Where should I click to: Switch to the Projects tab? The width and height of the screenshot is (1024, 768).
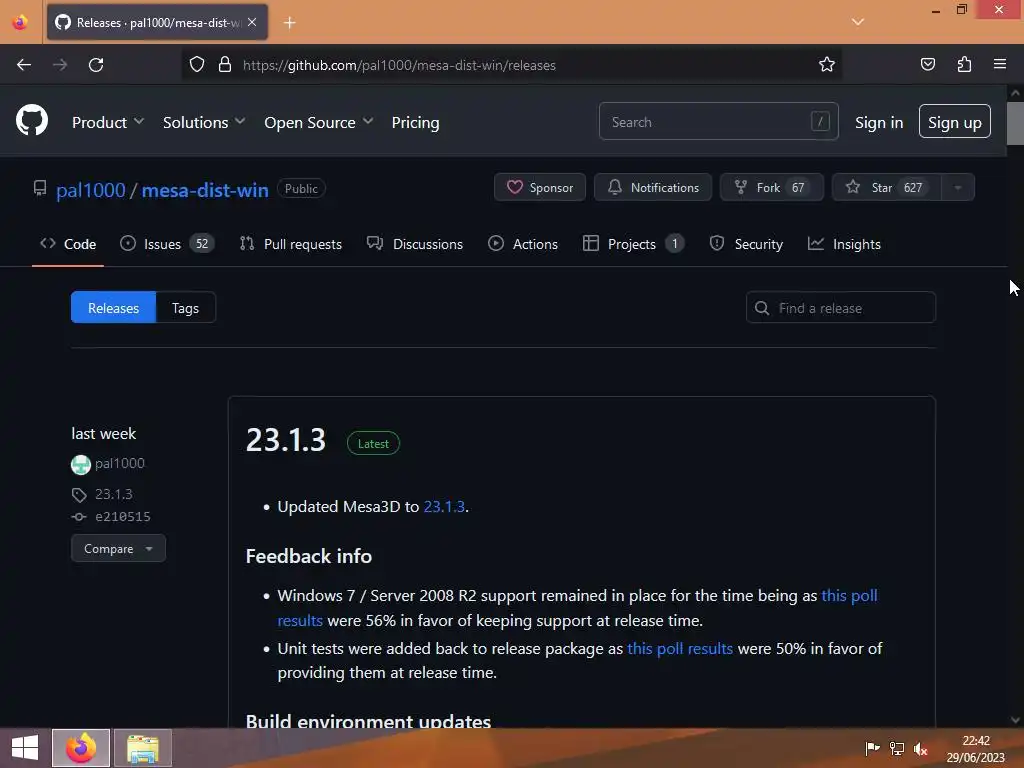coord(633,244)
